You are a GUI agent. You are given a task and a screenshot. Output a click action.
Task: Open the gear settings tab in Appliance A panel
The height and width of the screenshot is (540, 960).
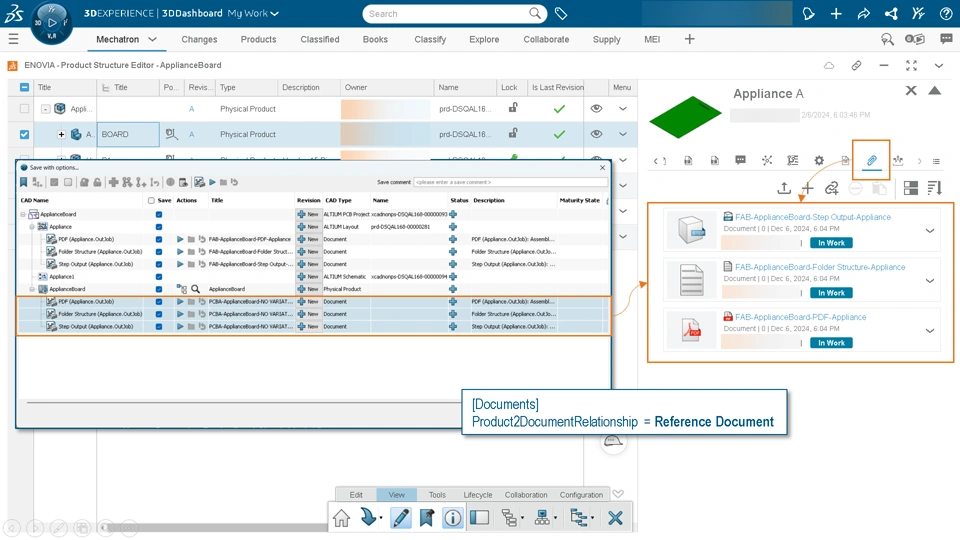point(819,160)
